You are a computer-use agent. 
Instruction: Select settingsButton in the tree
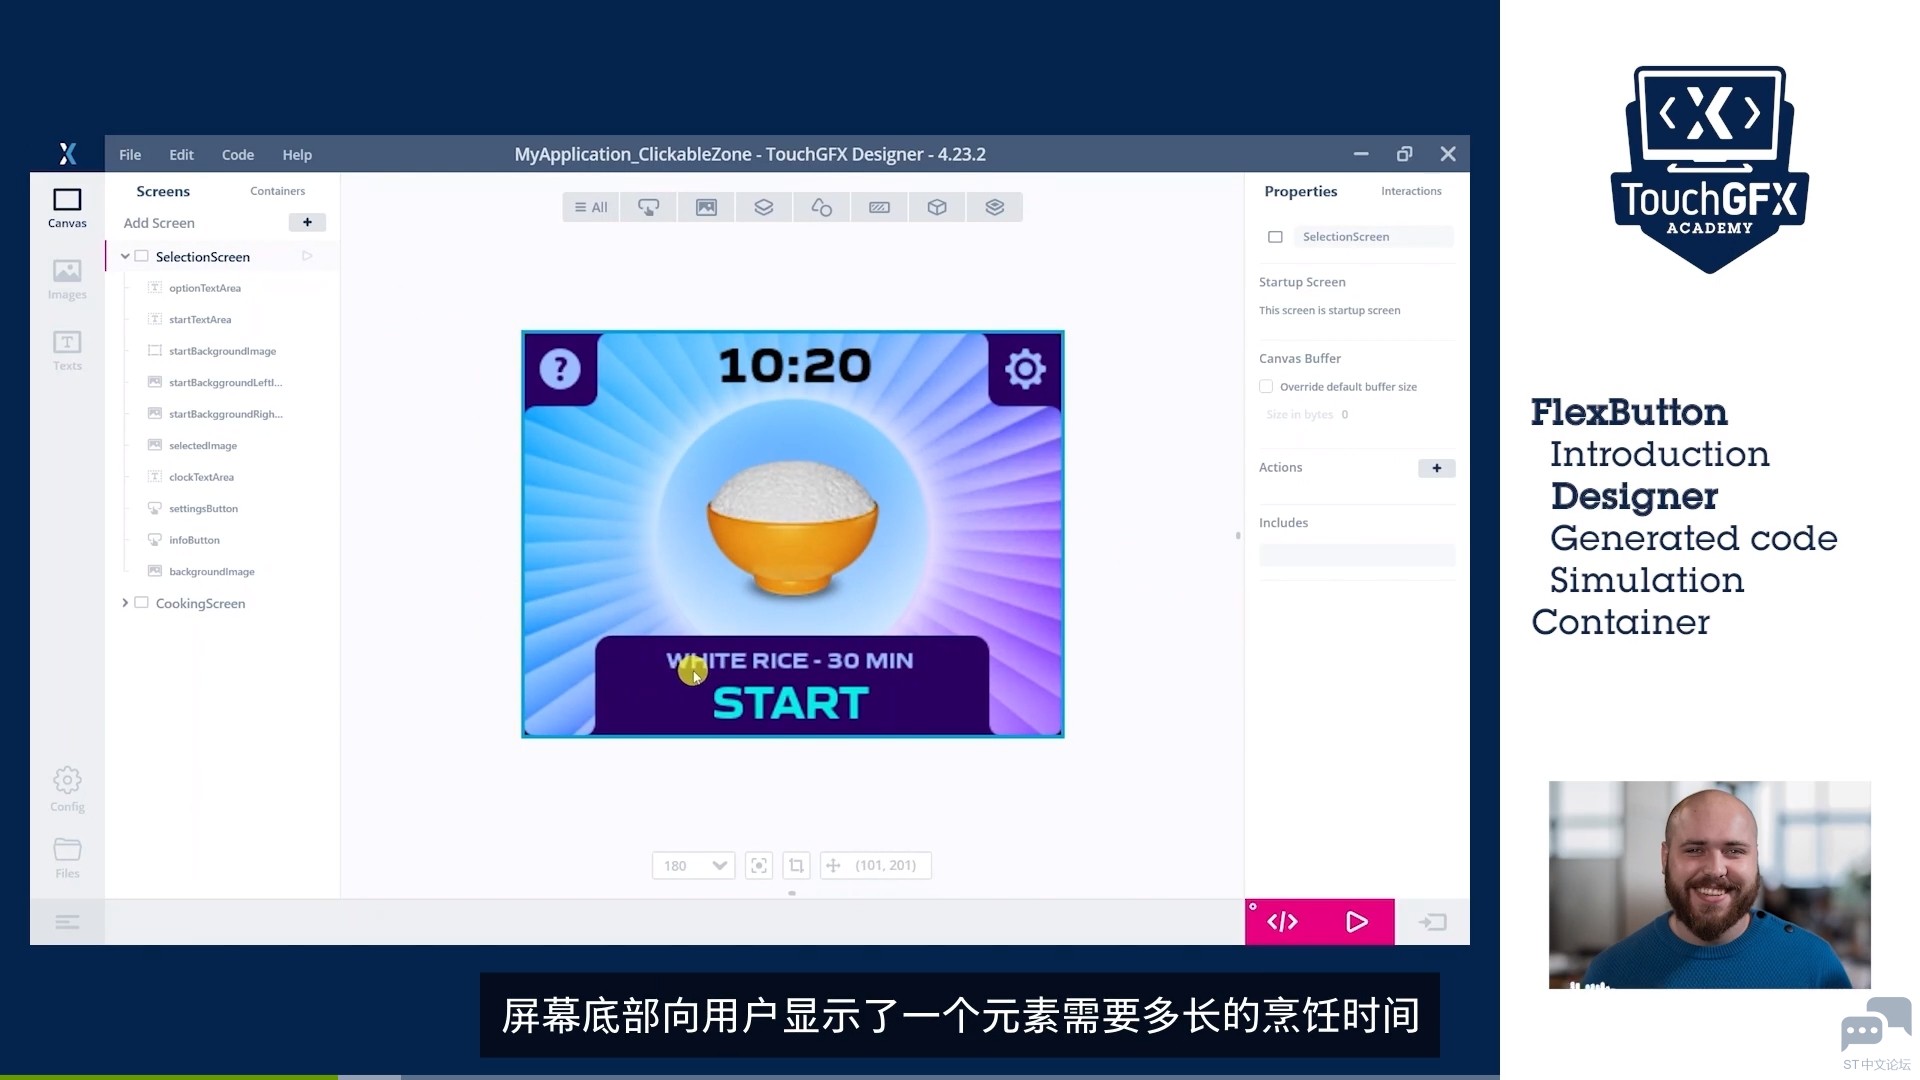[x=203, y=508]
